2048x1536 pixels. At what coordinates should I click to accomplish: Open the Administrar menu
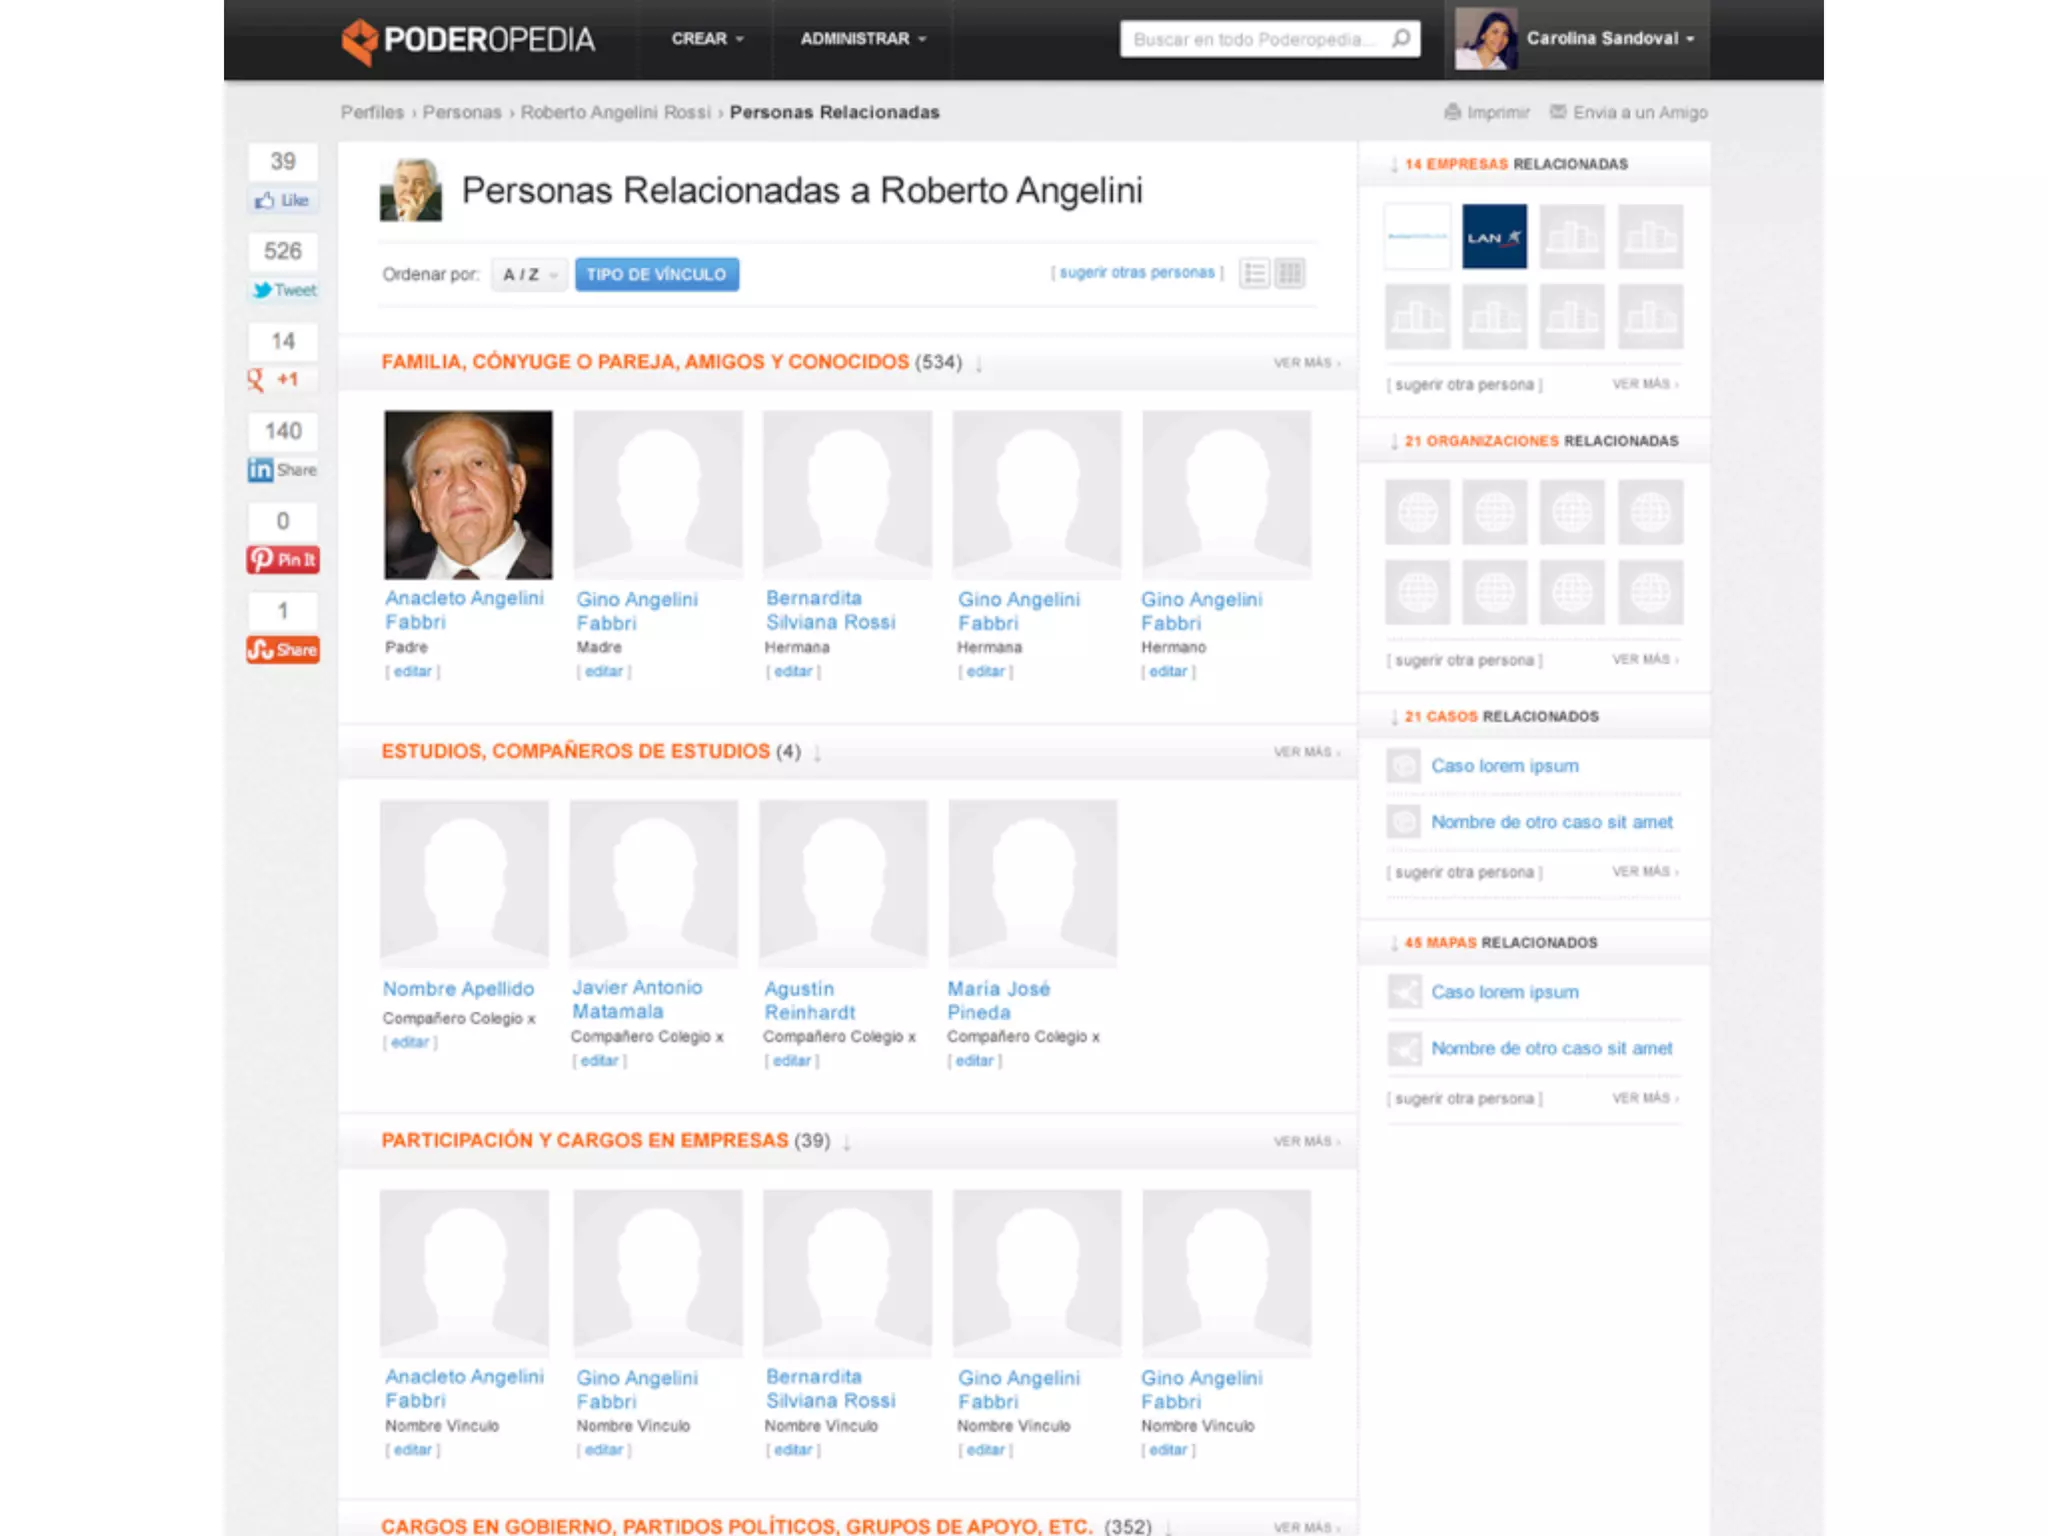click(x=862, y=39)
